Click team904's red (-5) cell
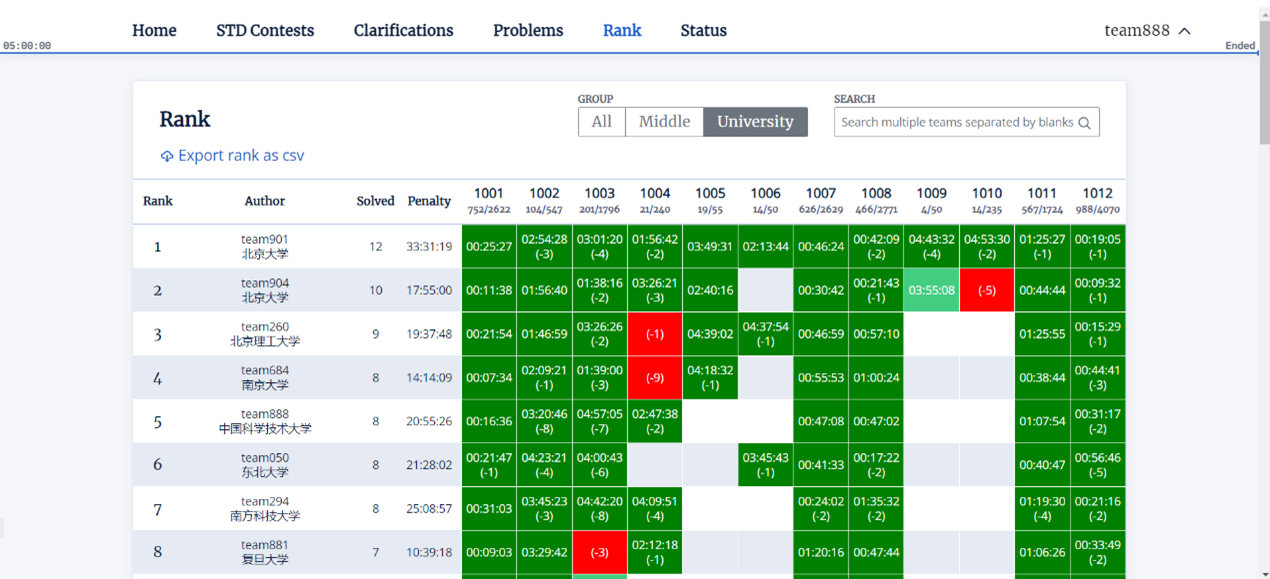Screen dimensions: 1270x579 (987, 290)
